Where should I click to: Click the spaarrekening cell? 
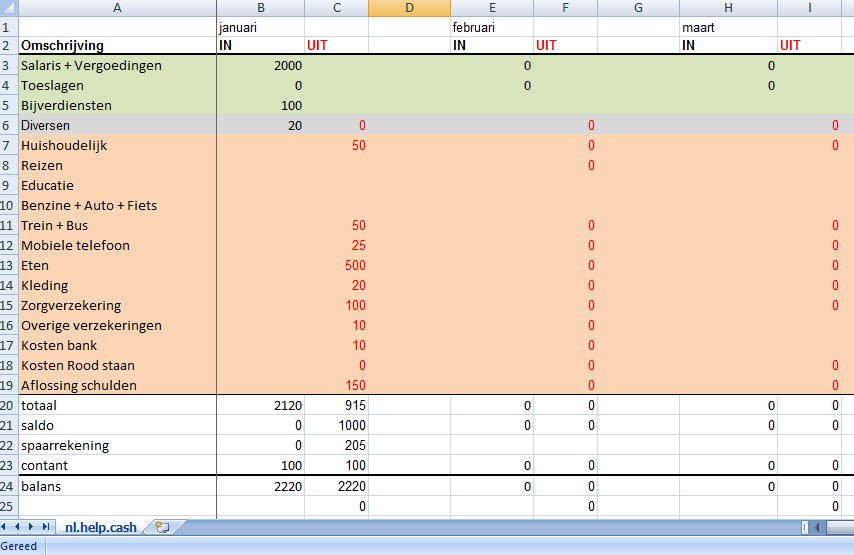point(117,445)
